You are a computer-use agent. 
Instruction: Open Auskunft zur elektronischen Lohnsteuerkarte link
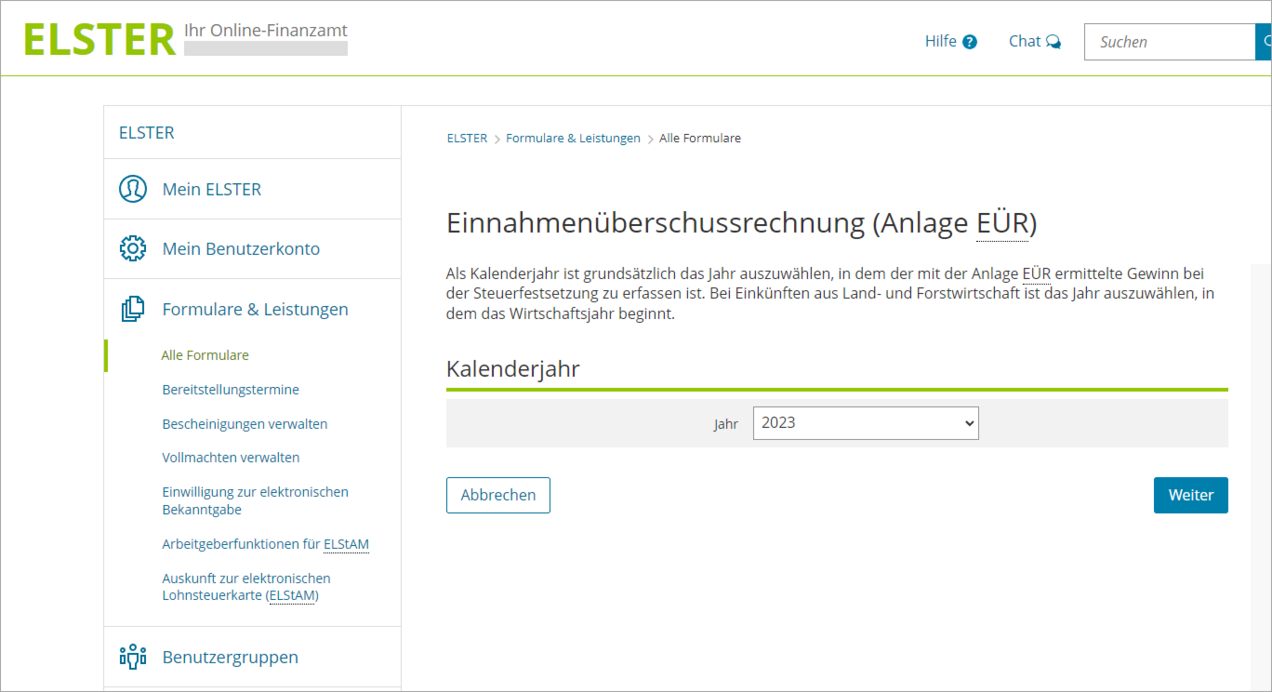pos(246,587)
